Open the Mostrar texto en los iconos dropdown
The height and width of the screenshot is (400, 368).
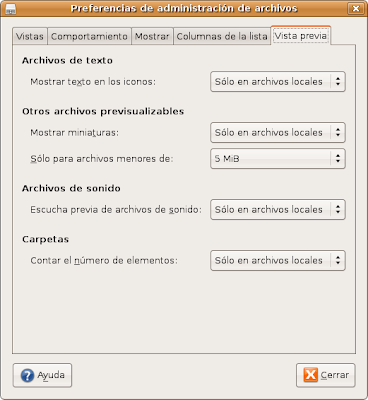(278, 82)
